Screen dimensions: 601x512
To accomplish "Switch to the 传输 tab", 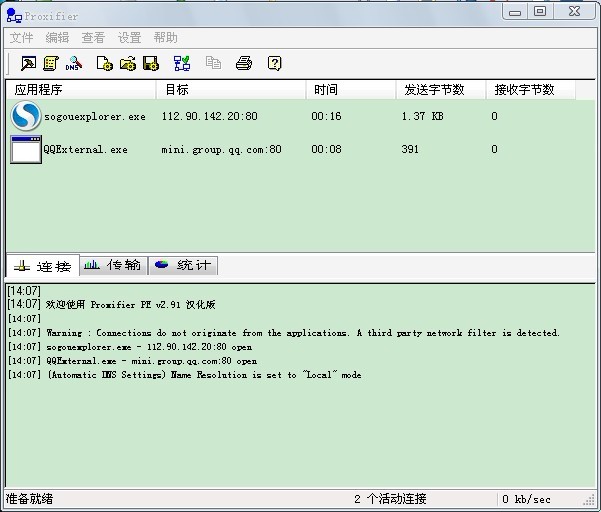I will pyautogui.click(x=113, y=265).
